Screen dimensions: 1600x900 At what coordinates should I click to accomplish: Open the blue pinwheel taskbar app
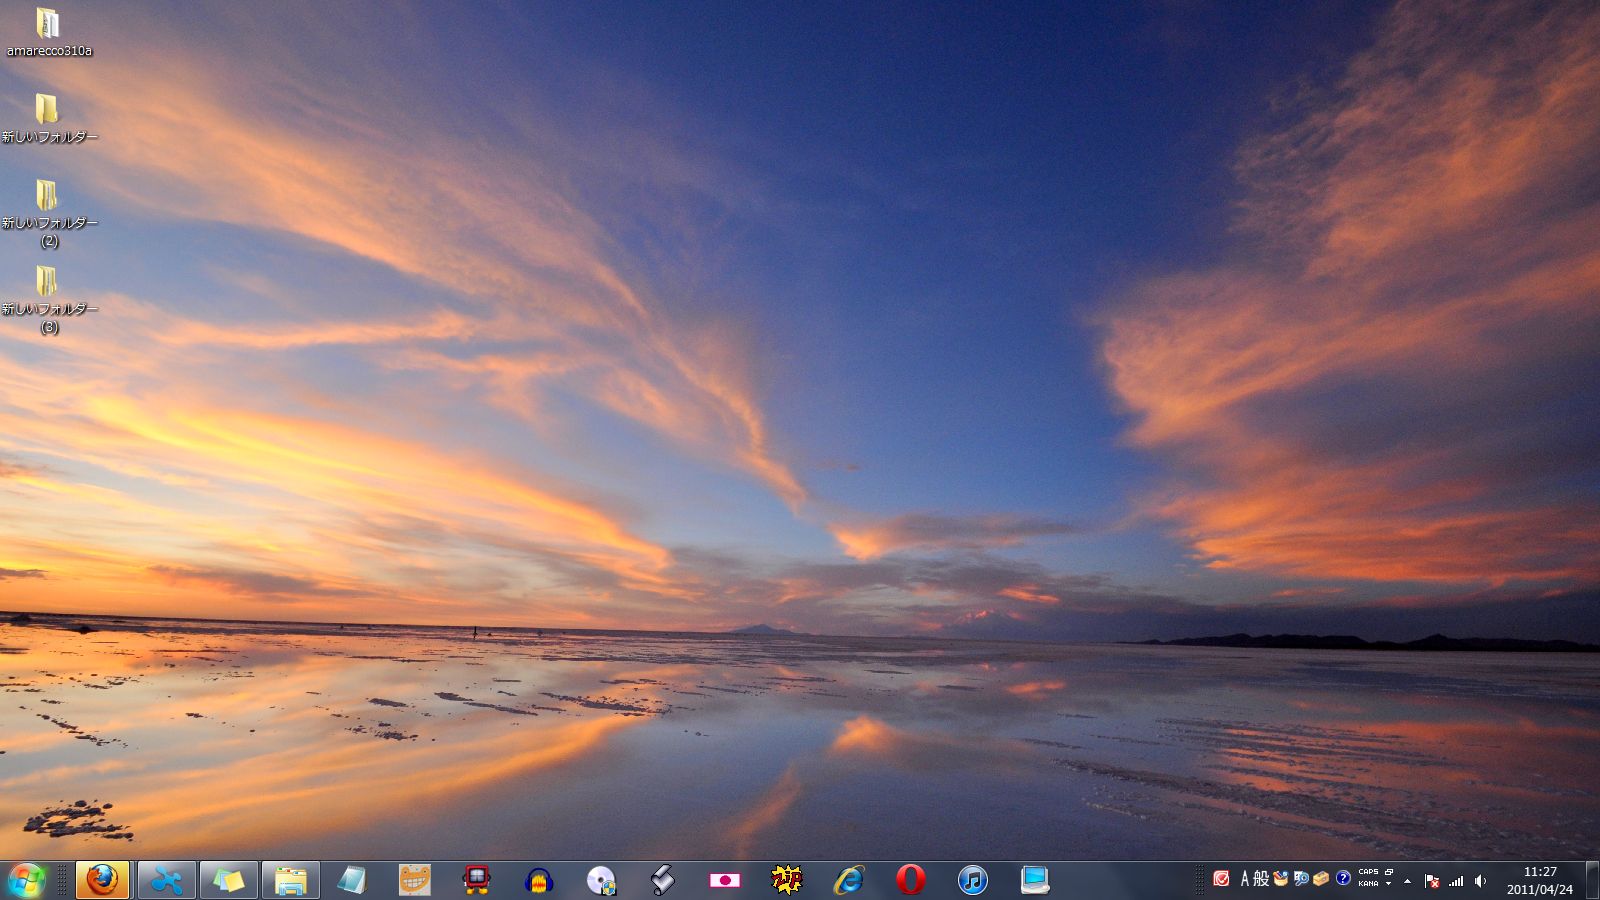166,880
